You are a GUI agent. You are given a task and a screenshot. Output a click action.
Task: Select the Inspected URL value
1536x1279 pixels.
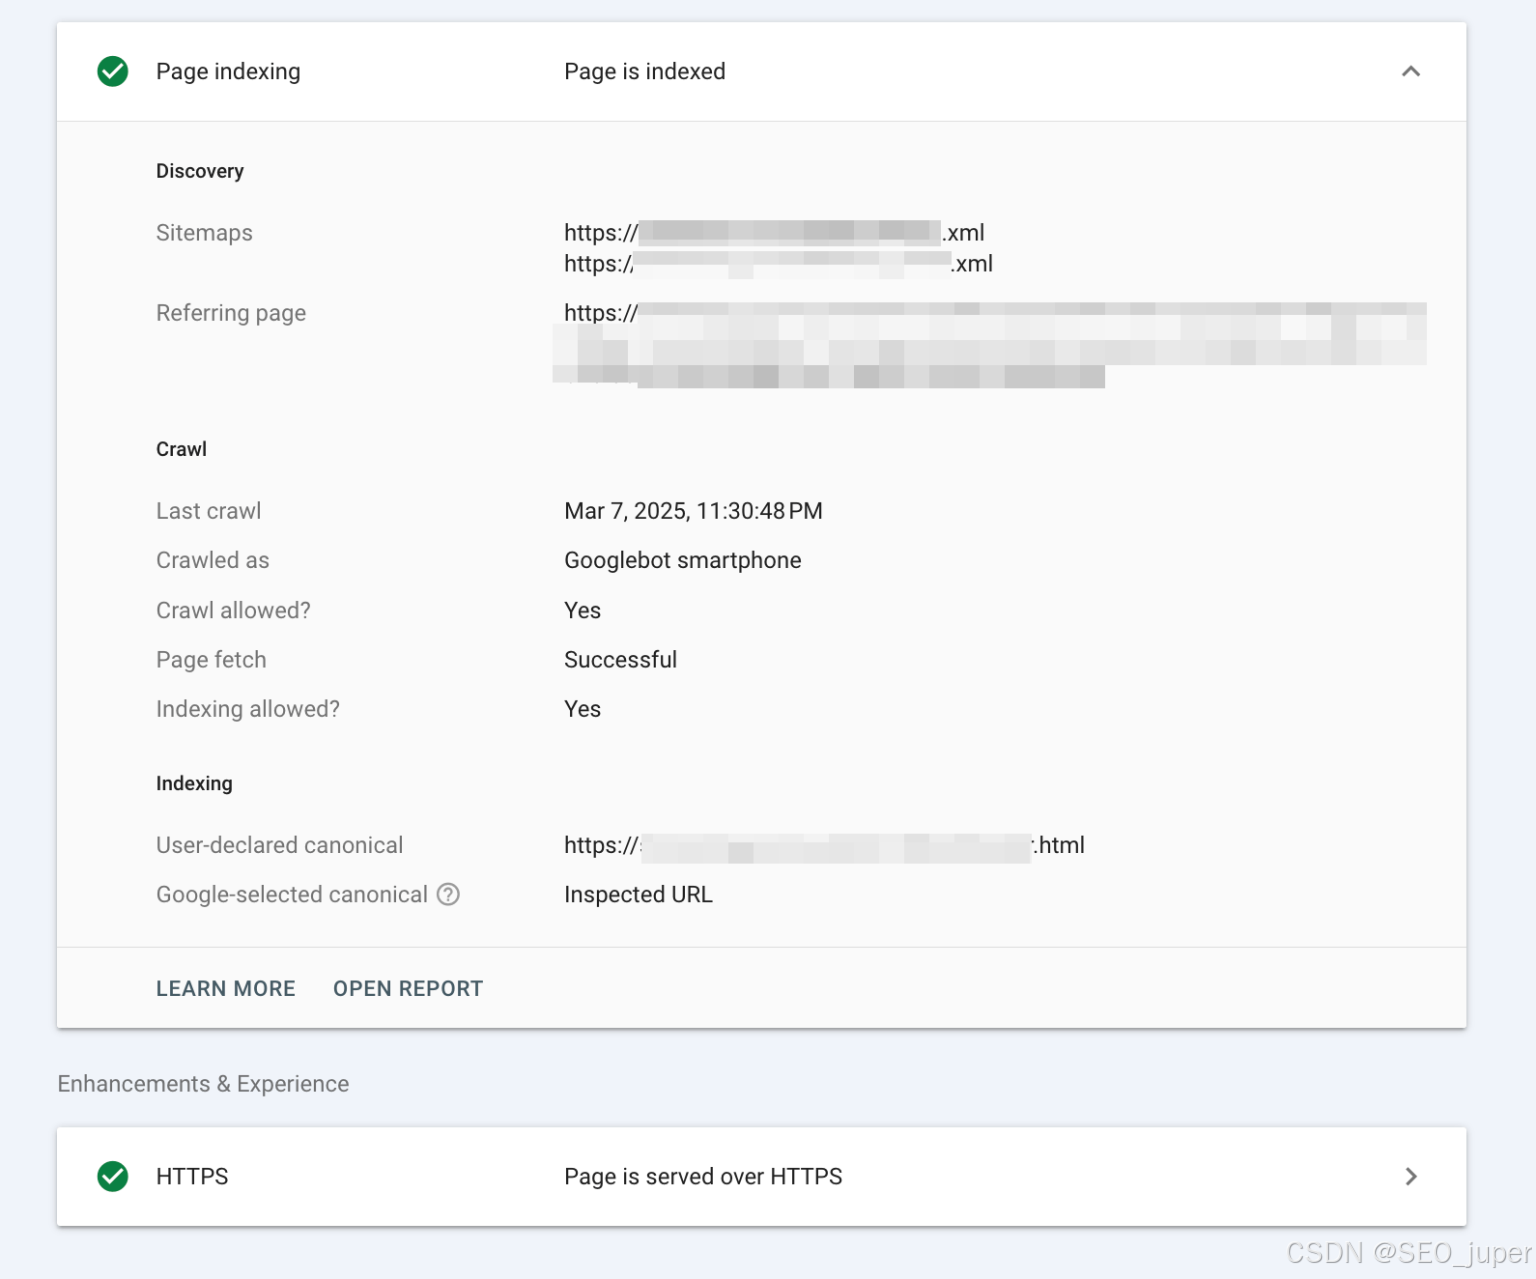[638, 894]
